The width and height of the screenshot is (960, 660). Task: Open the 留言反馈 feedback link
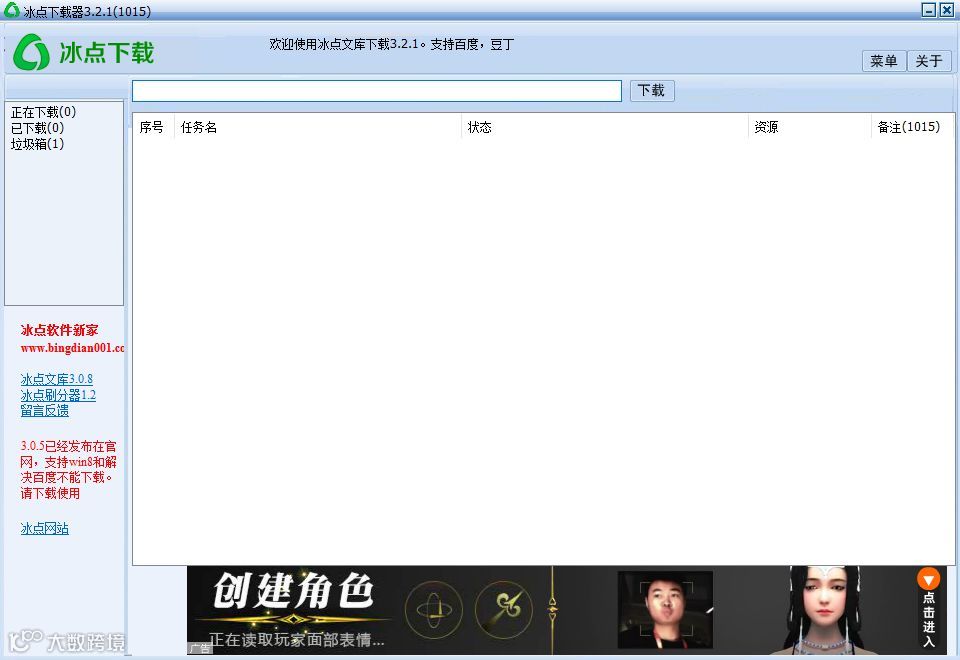(x=45, y=411)
